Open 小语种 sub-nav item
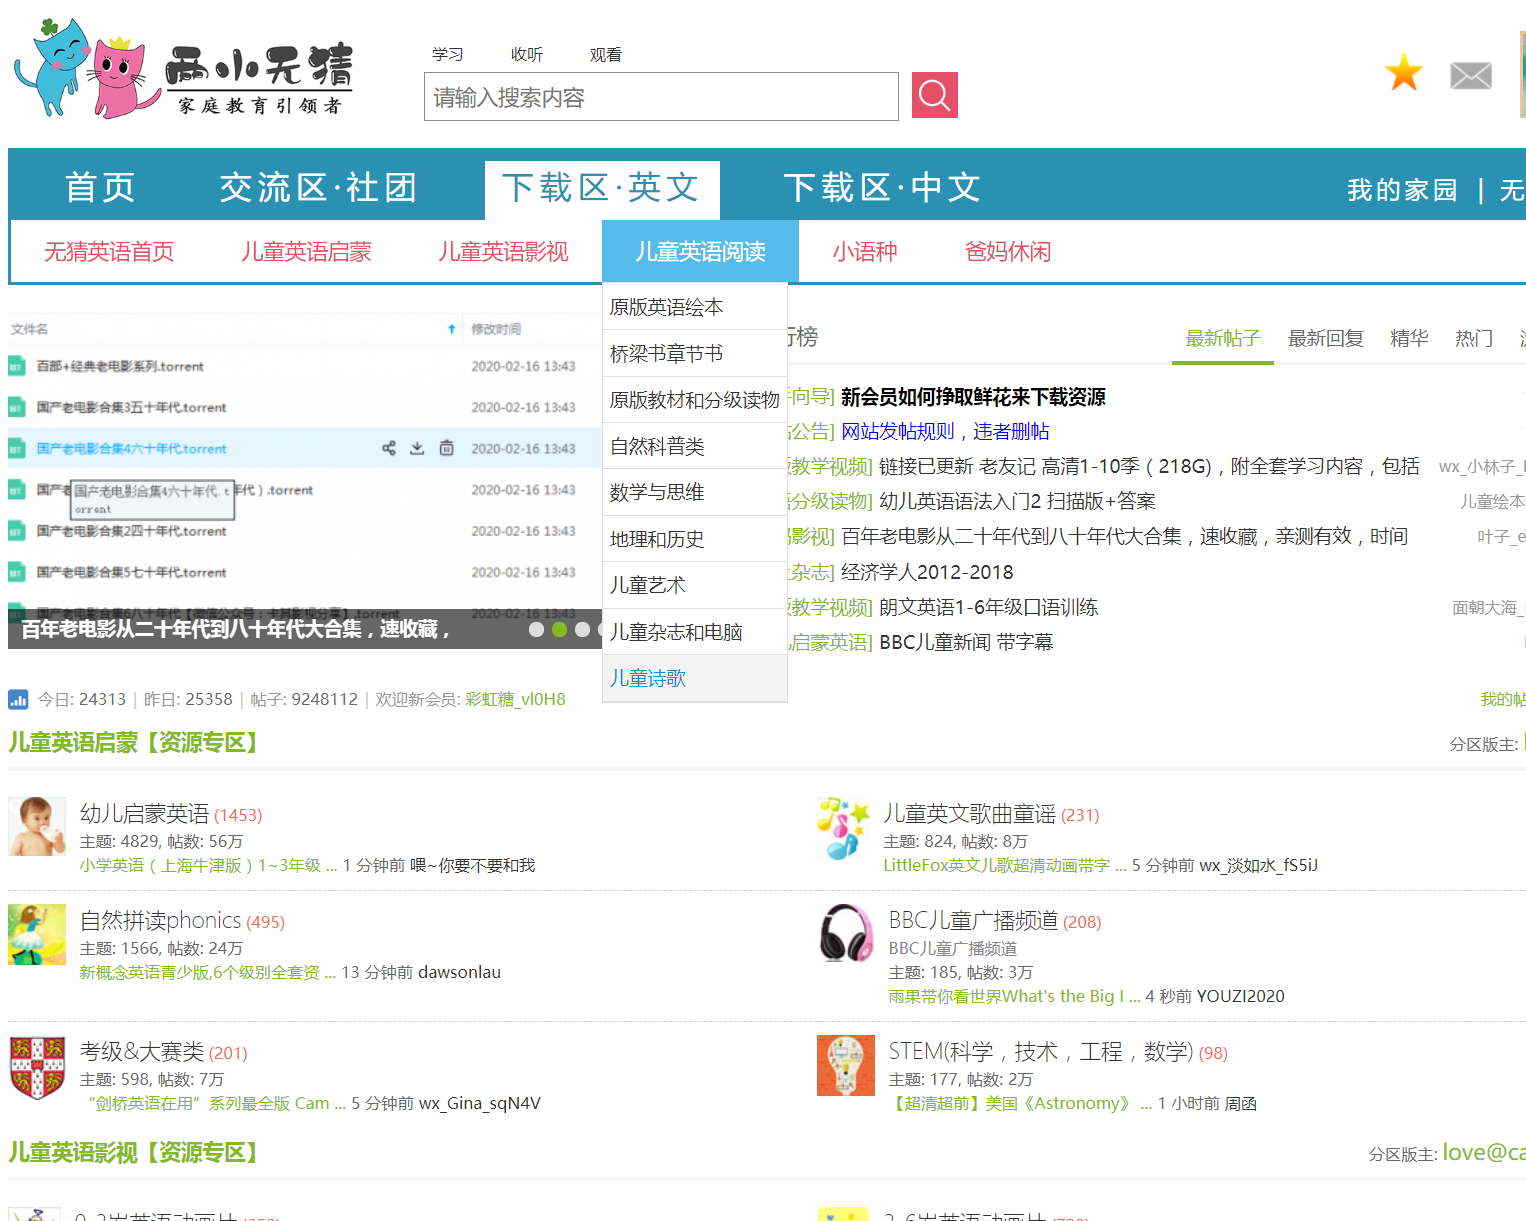 tap(864, 251)
